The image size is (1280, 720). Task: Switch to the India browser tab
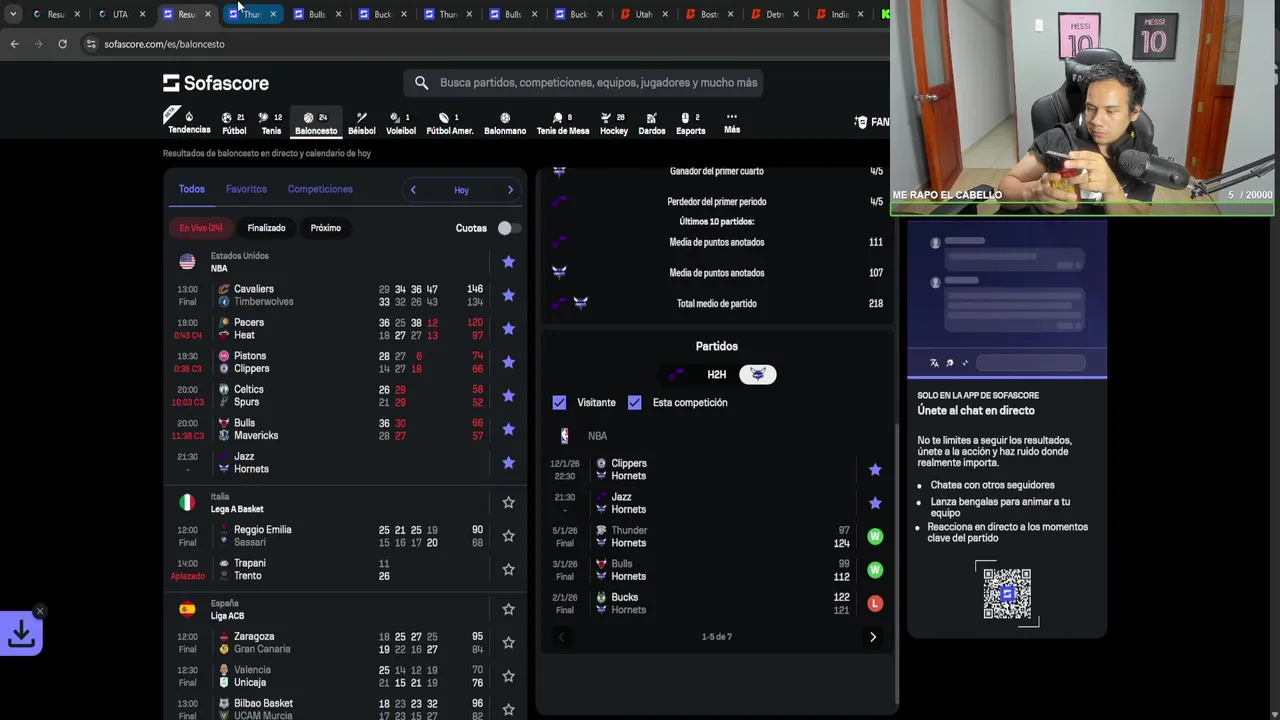[x=839, y=14]
